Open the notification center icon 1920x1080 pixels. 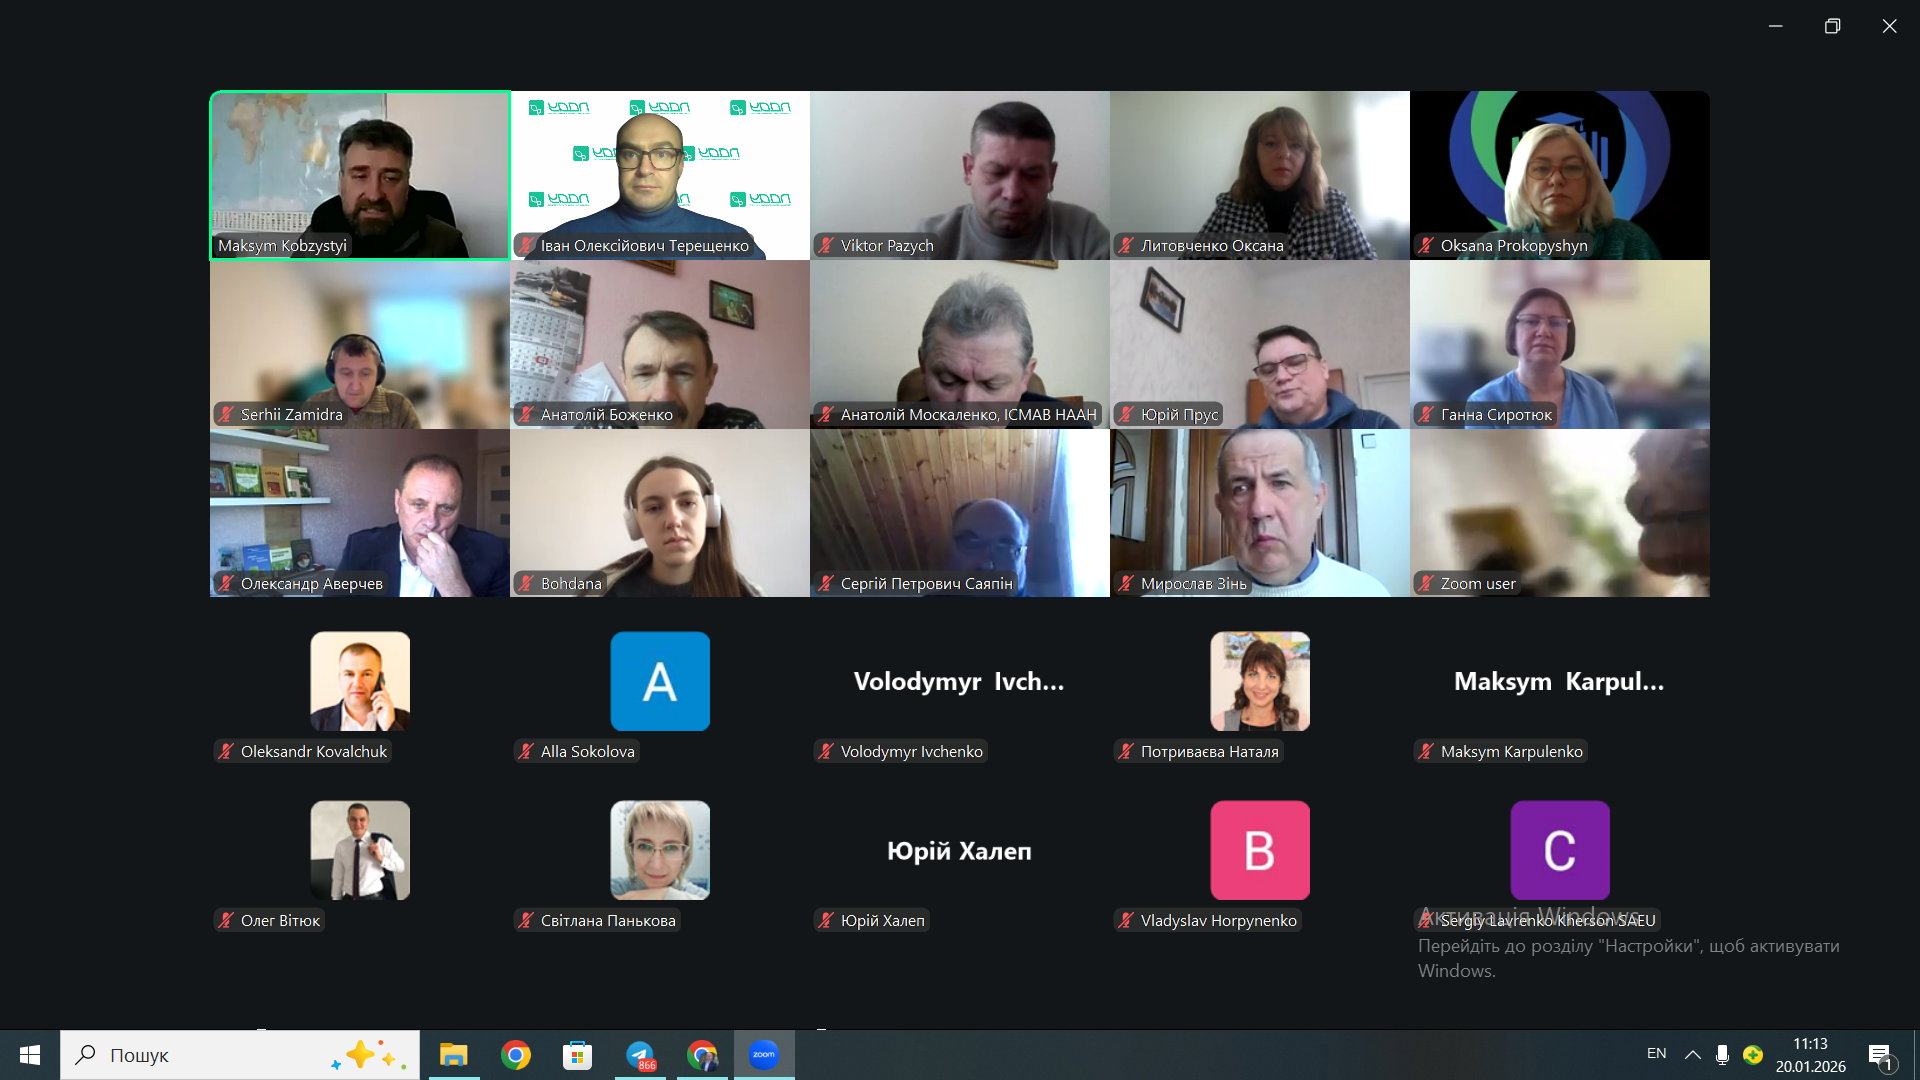[x=1880, y=1055]
